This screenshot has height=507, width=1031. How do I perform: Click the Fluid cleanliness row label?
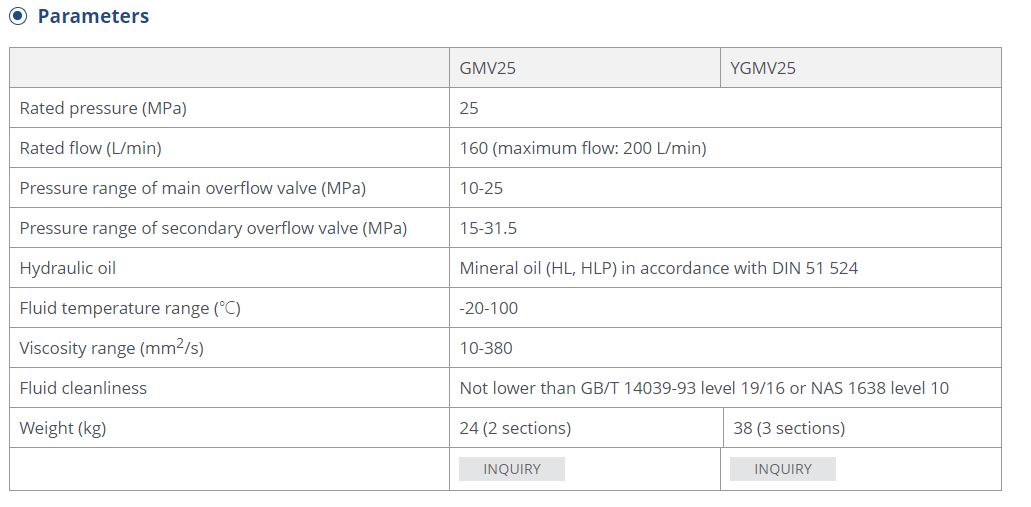tap(83, 389)
